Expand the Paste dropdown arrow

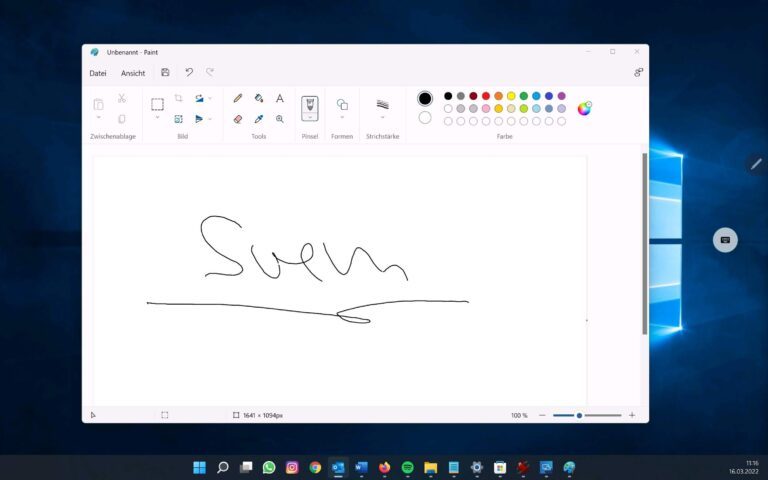point(98,118)
